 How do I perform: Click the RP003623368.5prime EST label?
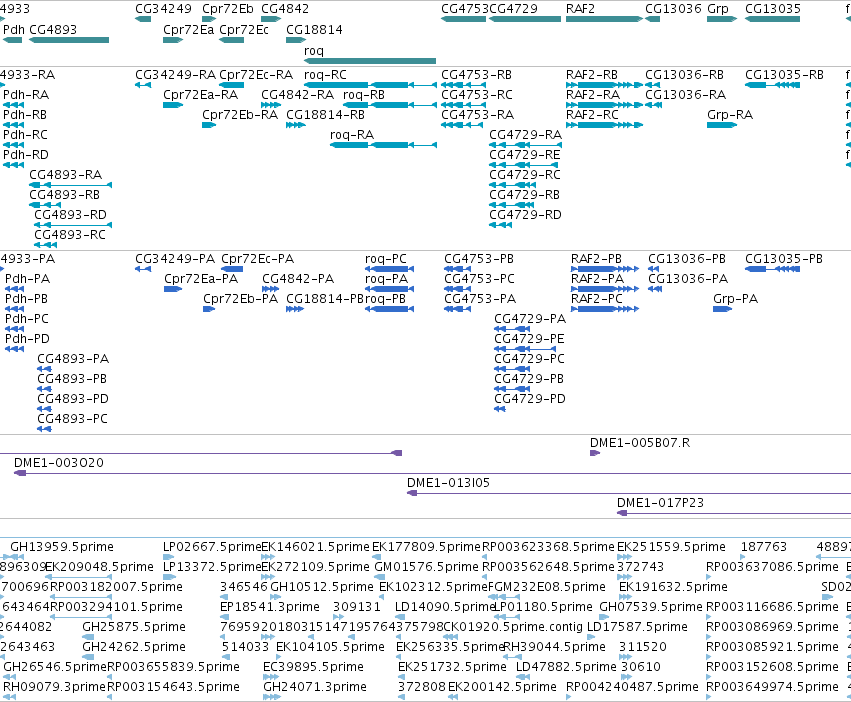coord(548,547)
